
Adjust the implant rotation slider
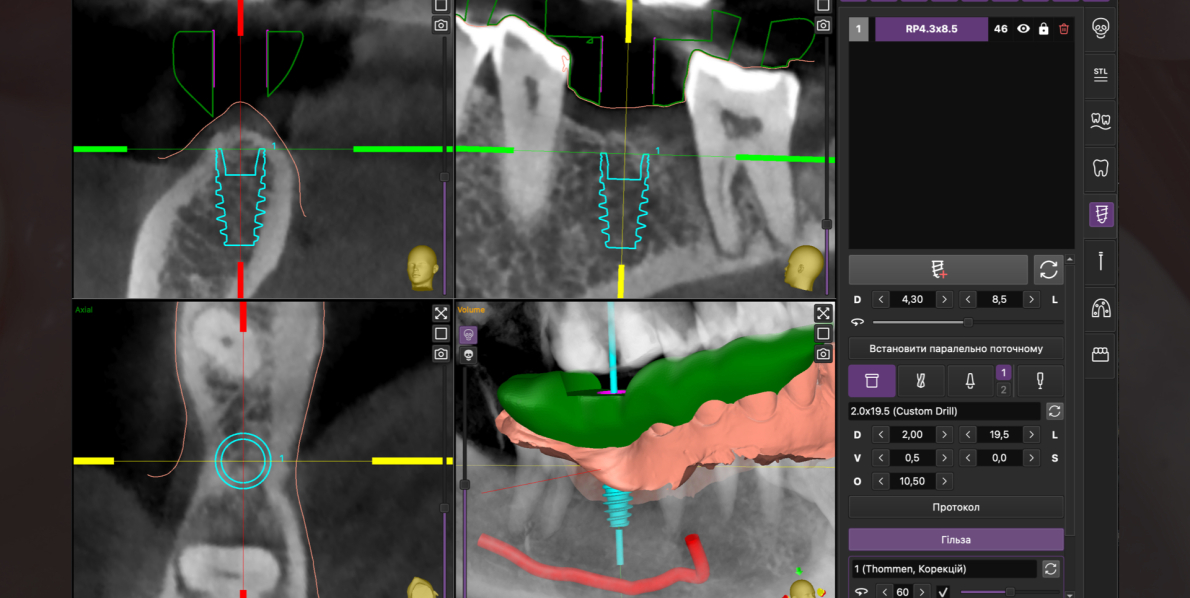(967, 322)
